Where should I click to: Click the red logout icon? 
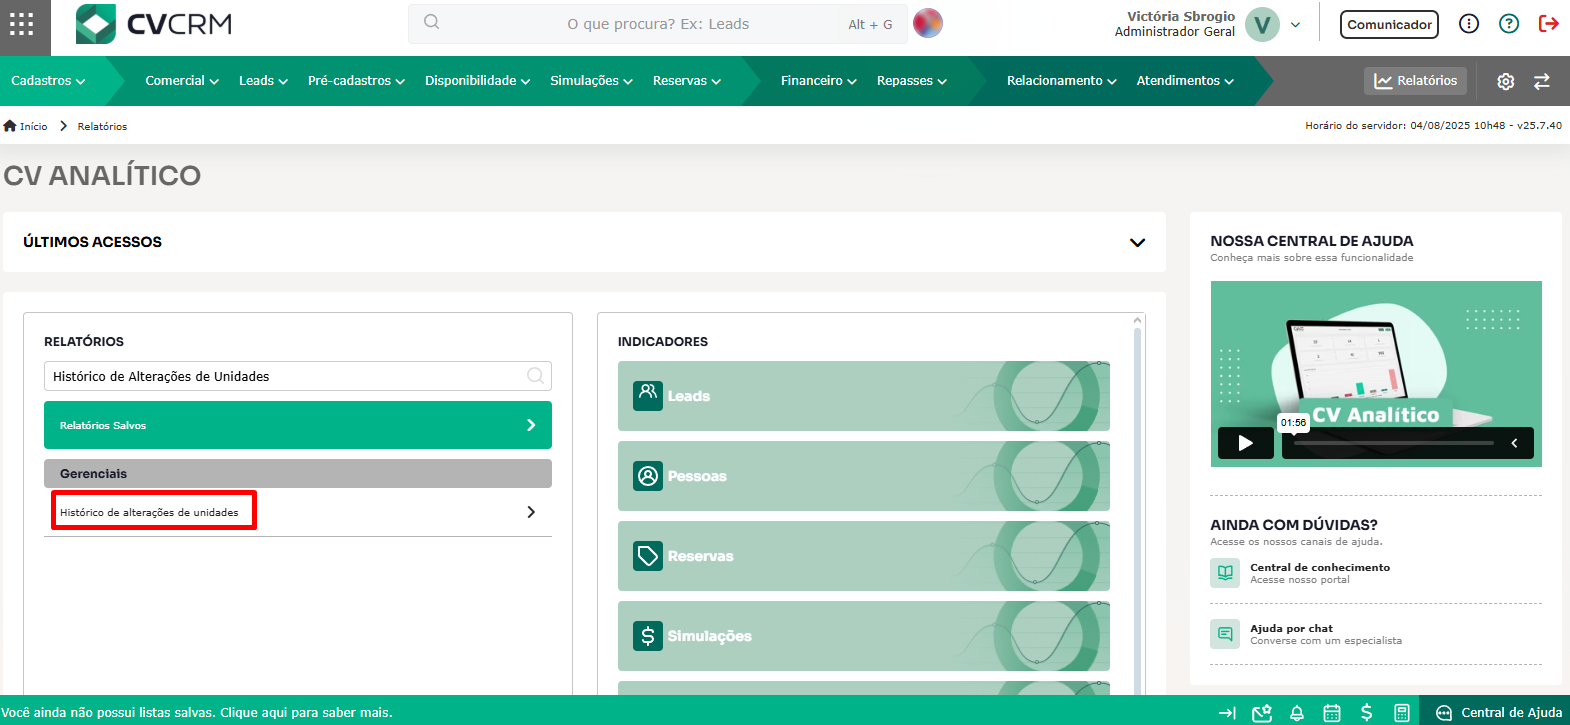1548,24
